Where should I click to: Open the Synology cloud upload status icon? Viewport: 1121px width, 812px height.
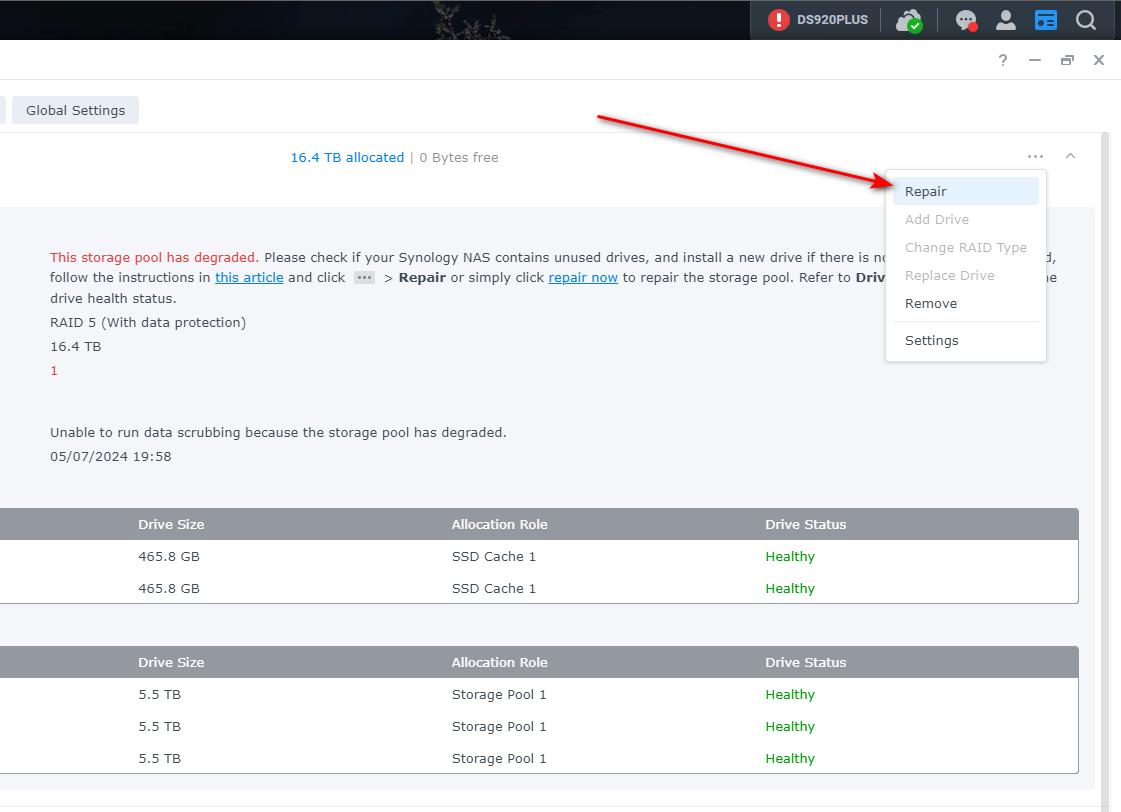click(x=909, y=20)
